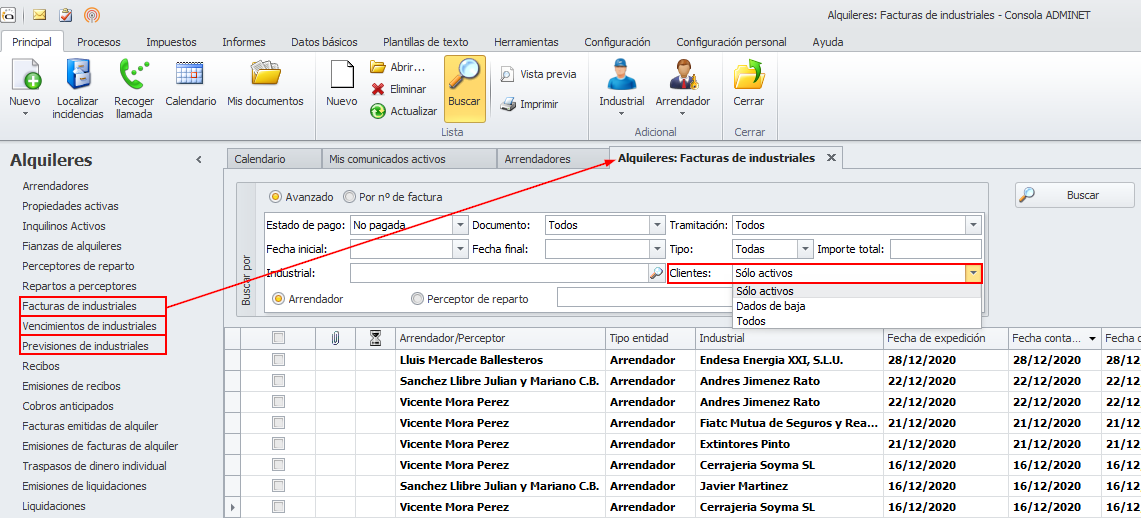Select the Perceptor de reparto radio button

pos(417,298)
